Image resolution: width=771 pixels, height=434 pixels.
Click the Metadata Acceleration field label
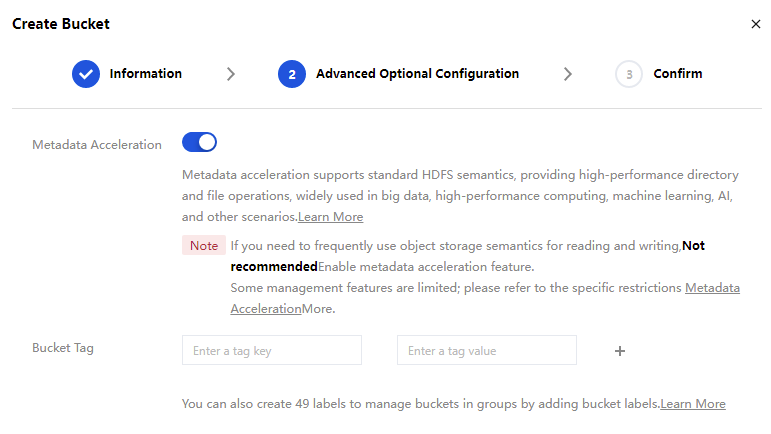click(97, 145)
